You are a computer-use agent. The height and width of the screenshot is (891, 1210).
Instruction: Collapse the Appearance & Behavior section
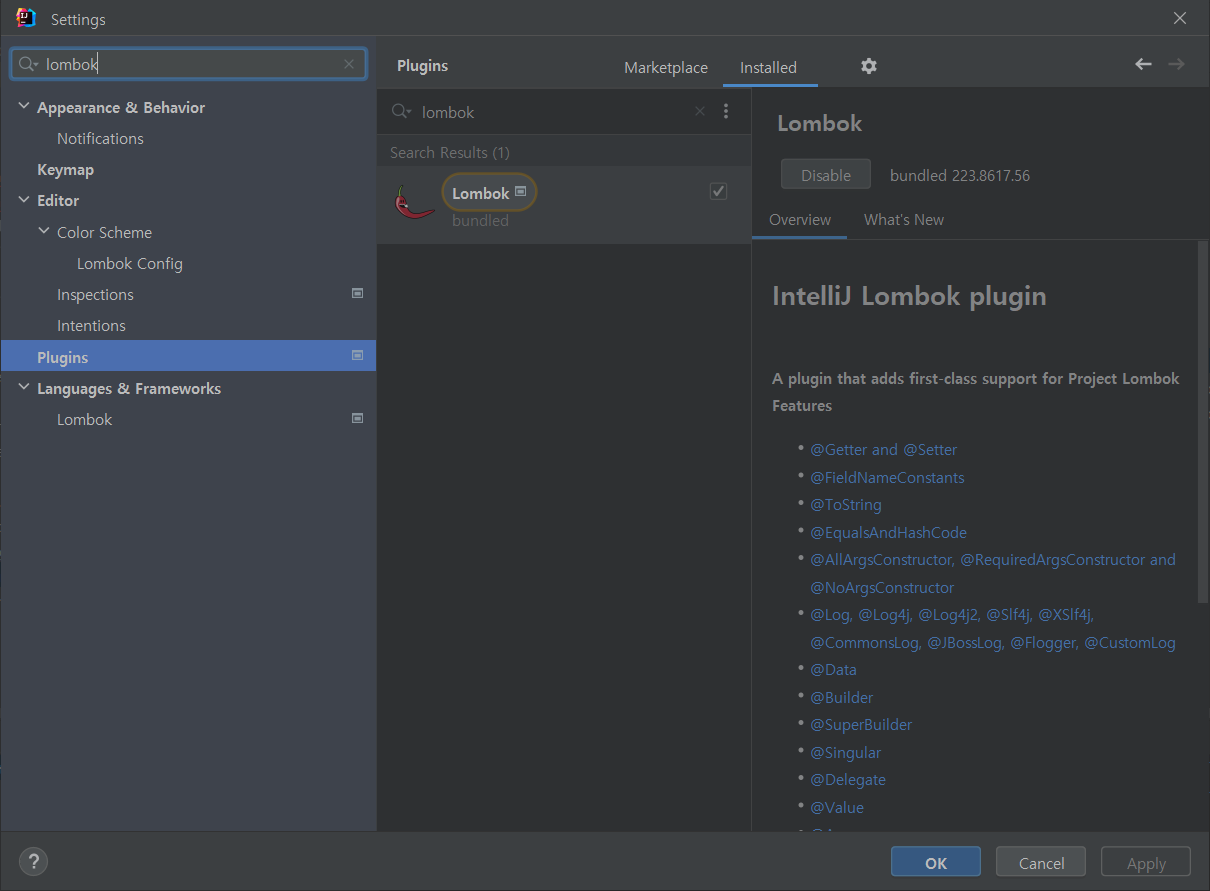coord(24,107)
